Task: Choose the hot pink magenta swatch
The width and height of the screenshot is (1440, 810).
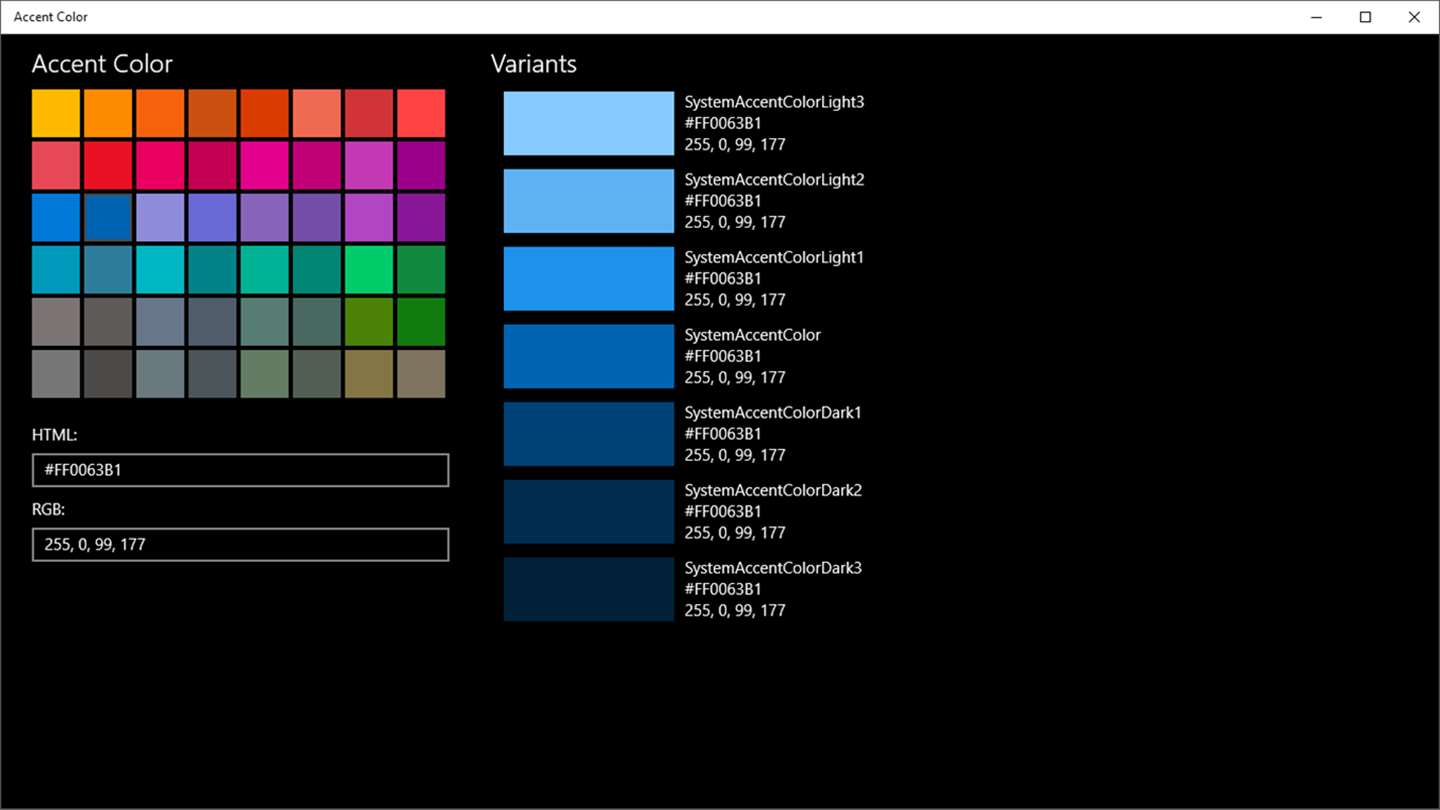Action: (265, 165)
